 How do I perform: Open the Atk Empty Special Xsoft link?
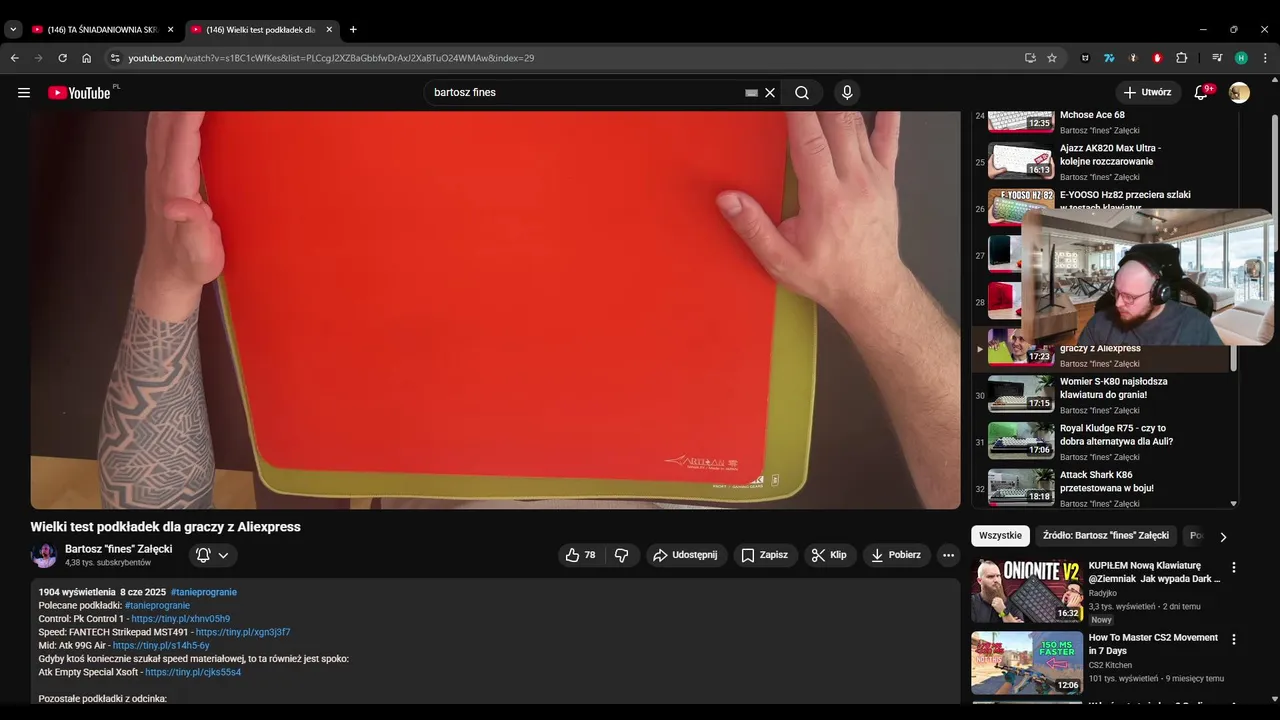point(193,672)
